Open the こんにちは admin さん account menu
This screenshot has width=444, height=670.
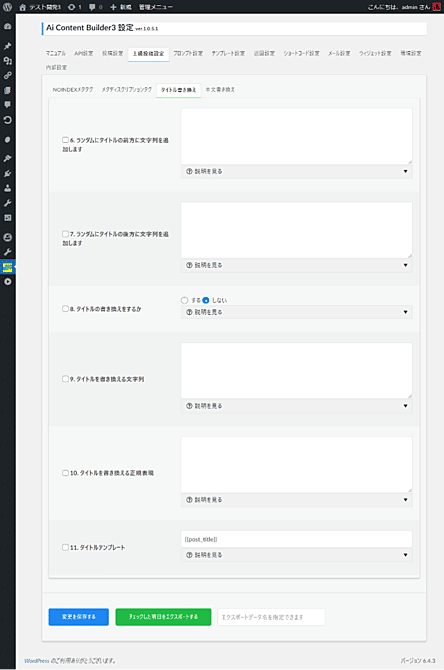click(404, 7)
